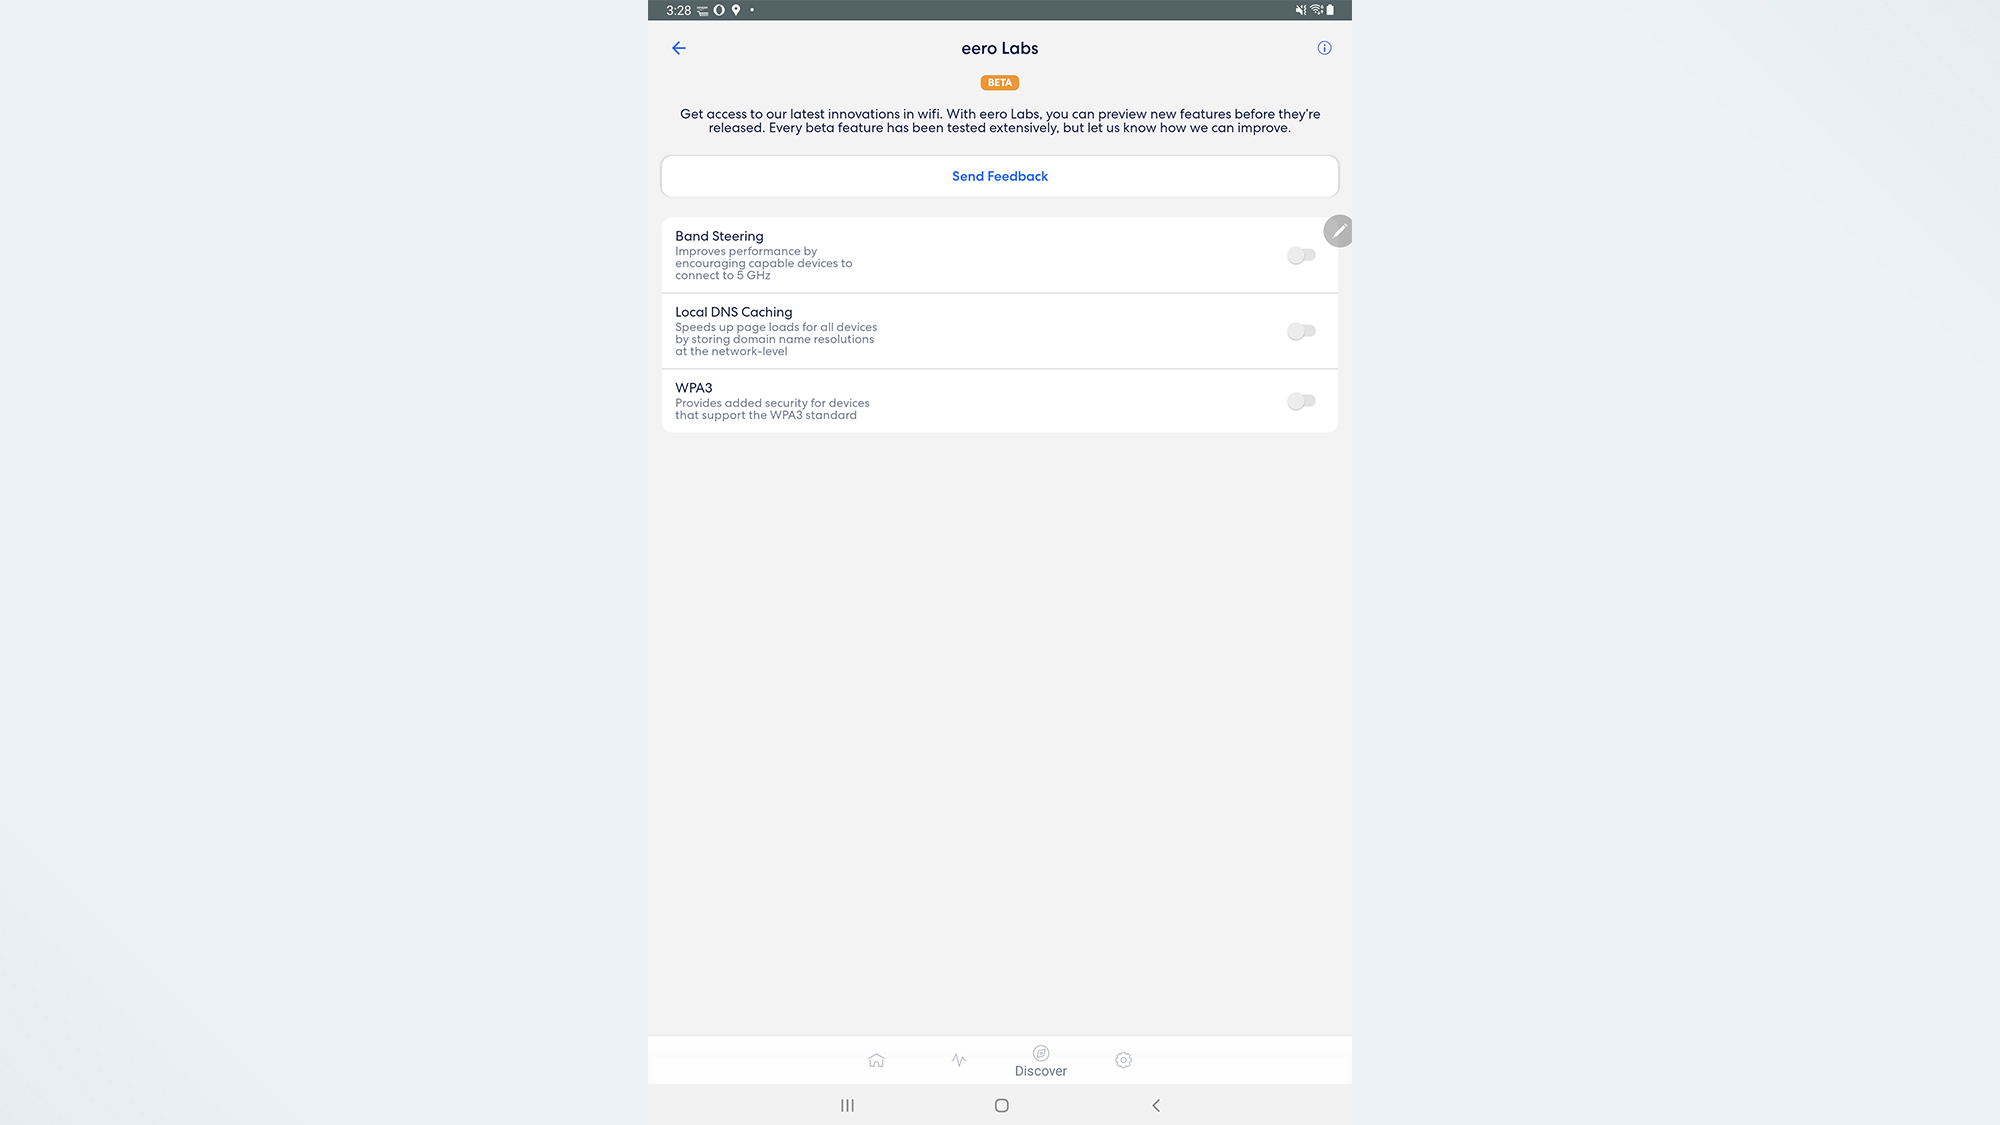Tap the Android back navigation button

(1155, 1104)
